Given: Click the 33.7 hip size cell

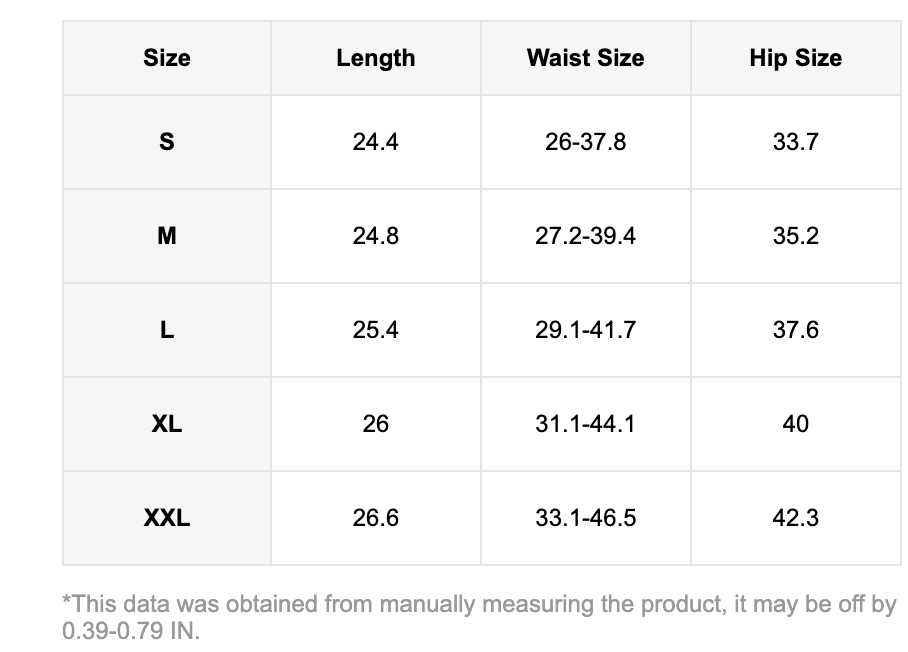Looking at the screenshot, I should [x=795, y=142].
